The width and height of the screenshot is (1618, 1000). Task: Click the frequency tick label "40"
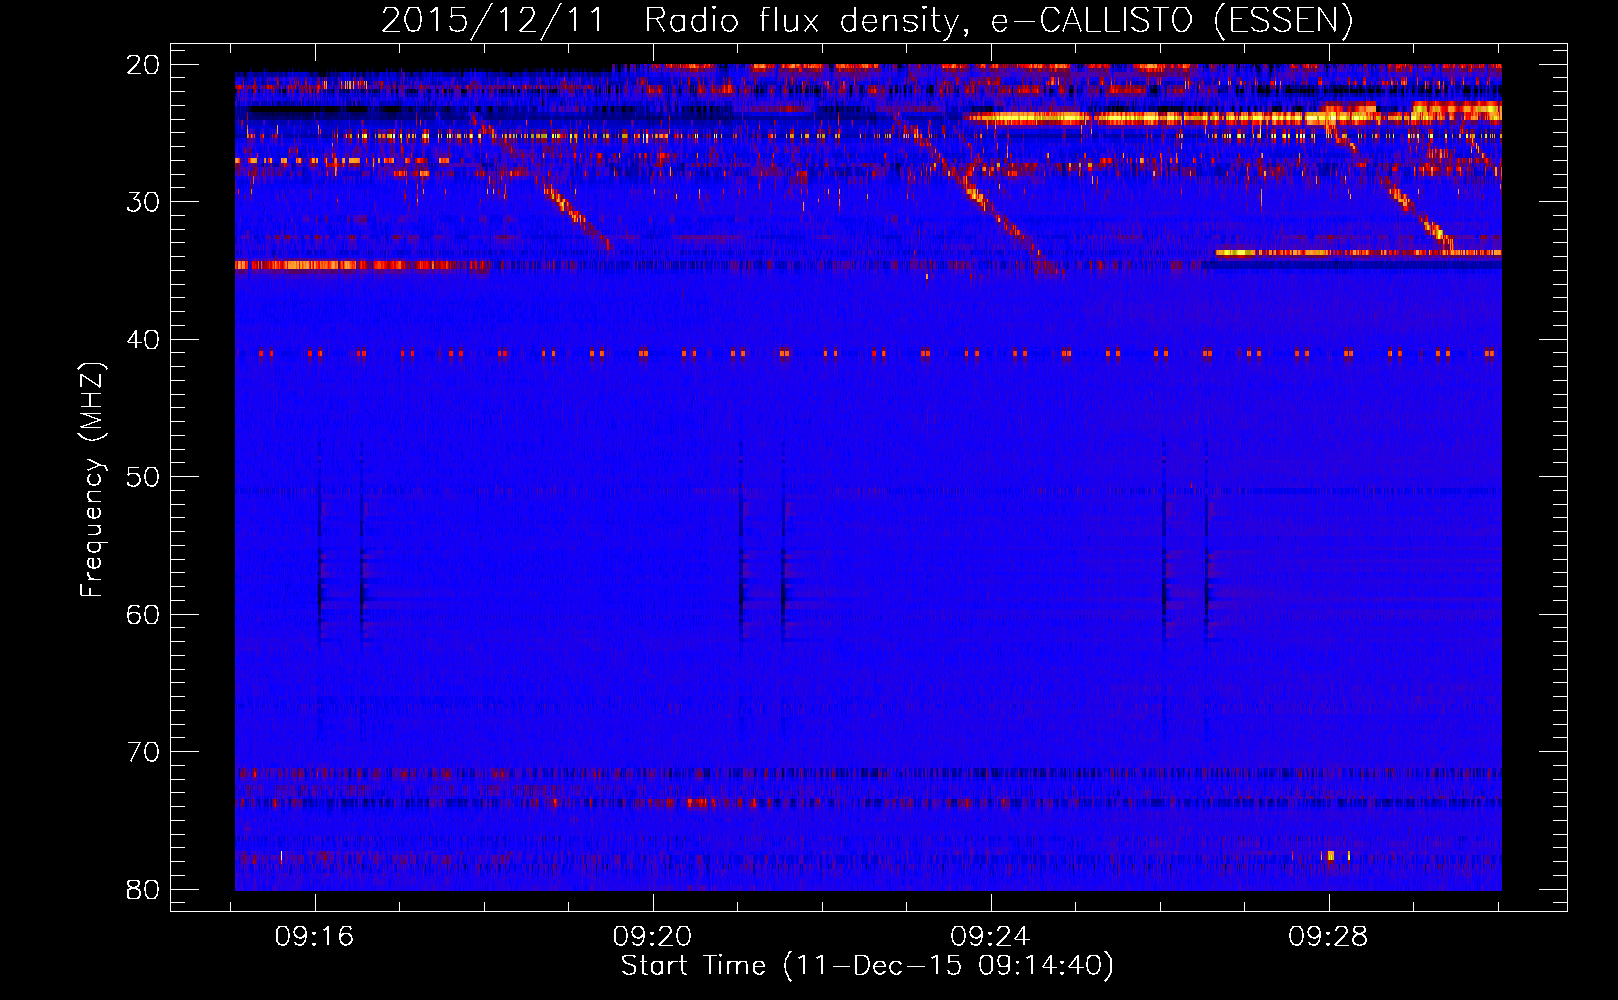point(144,340)
